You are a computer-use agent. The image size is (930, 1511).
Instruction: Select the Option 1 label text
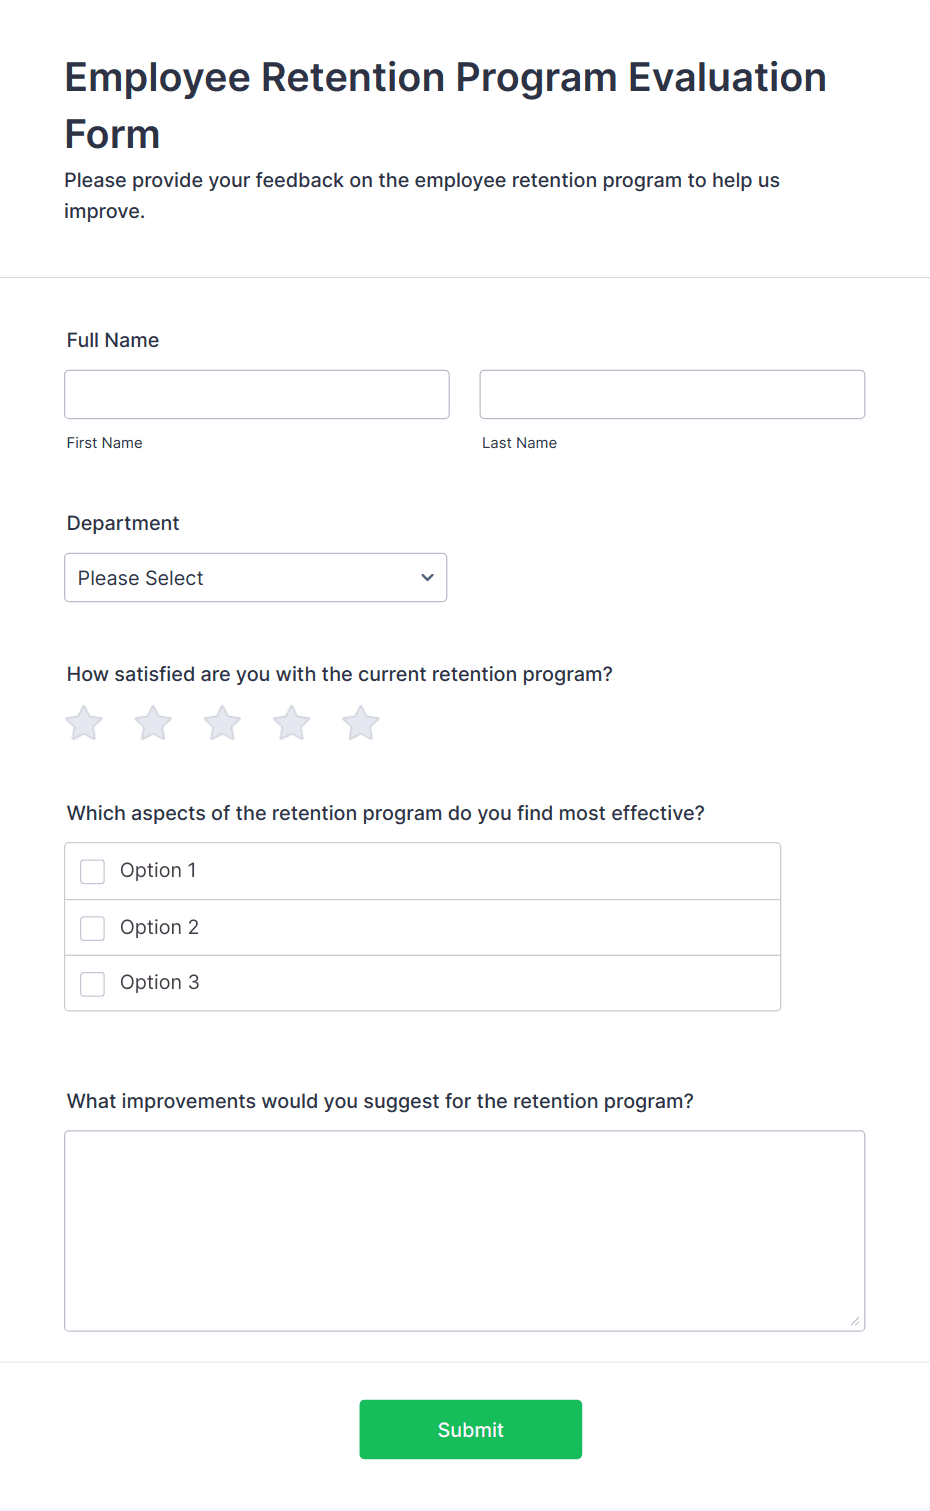(158, 870)
